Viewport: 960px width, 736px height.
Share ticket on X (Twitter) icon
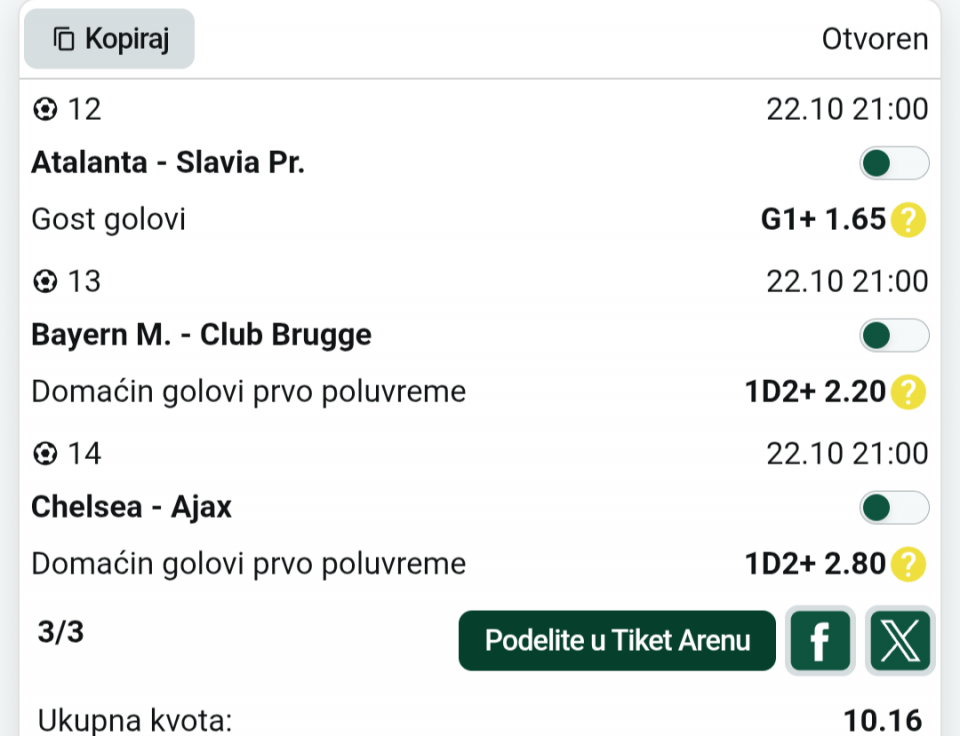click(x=900, y=640)
